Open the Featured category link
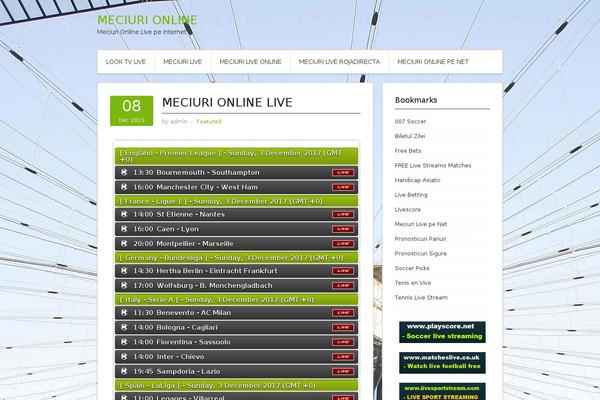 pos(209,121)
